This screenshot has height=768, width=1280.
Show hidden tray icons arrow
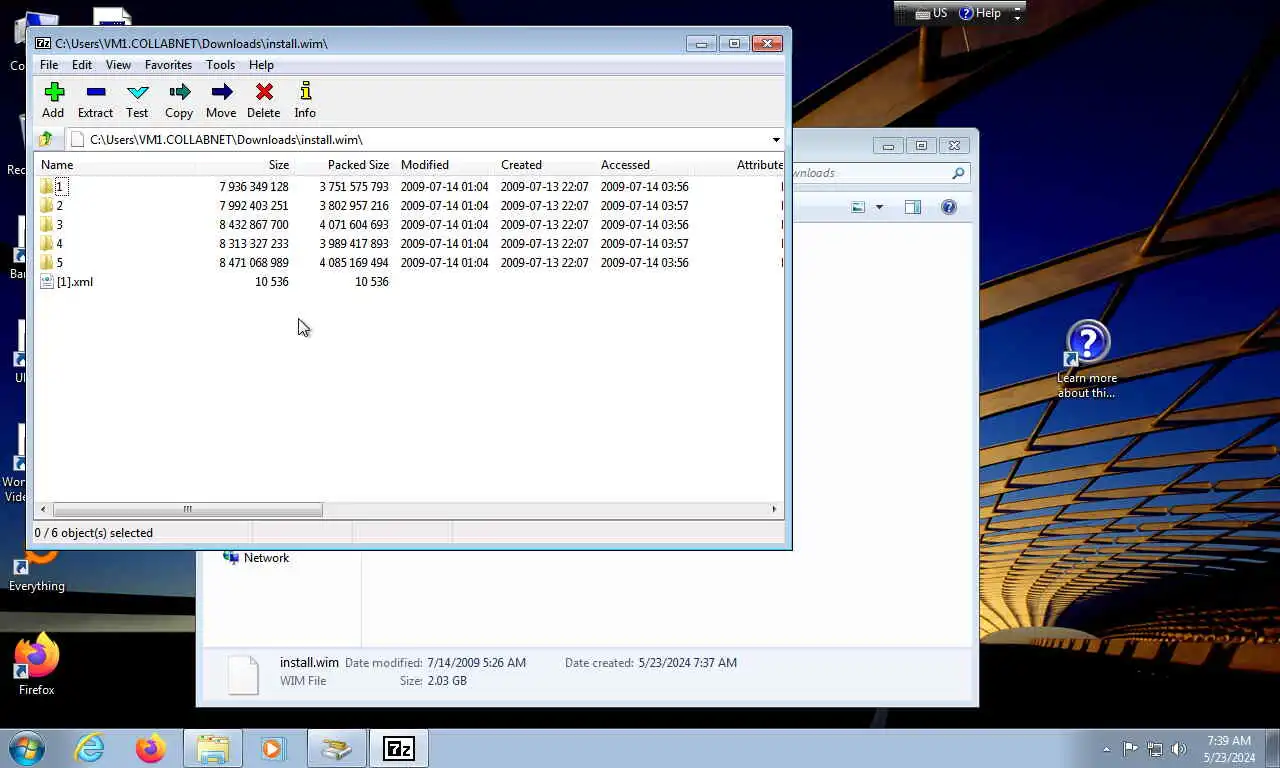click(x=1106, y=749)
